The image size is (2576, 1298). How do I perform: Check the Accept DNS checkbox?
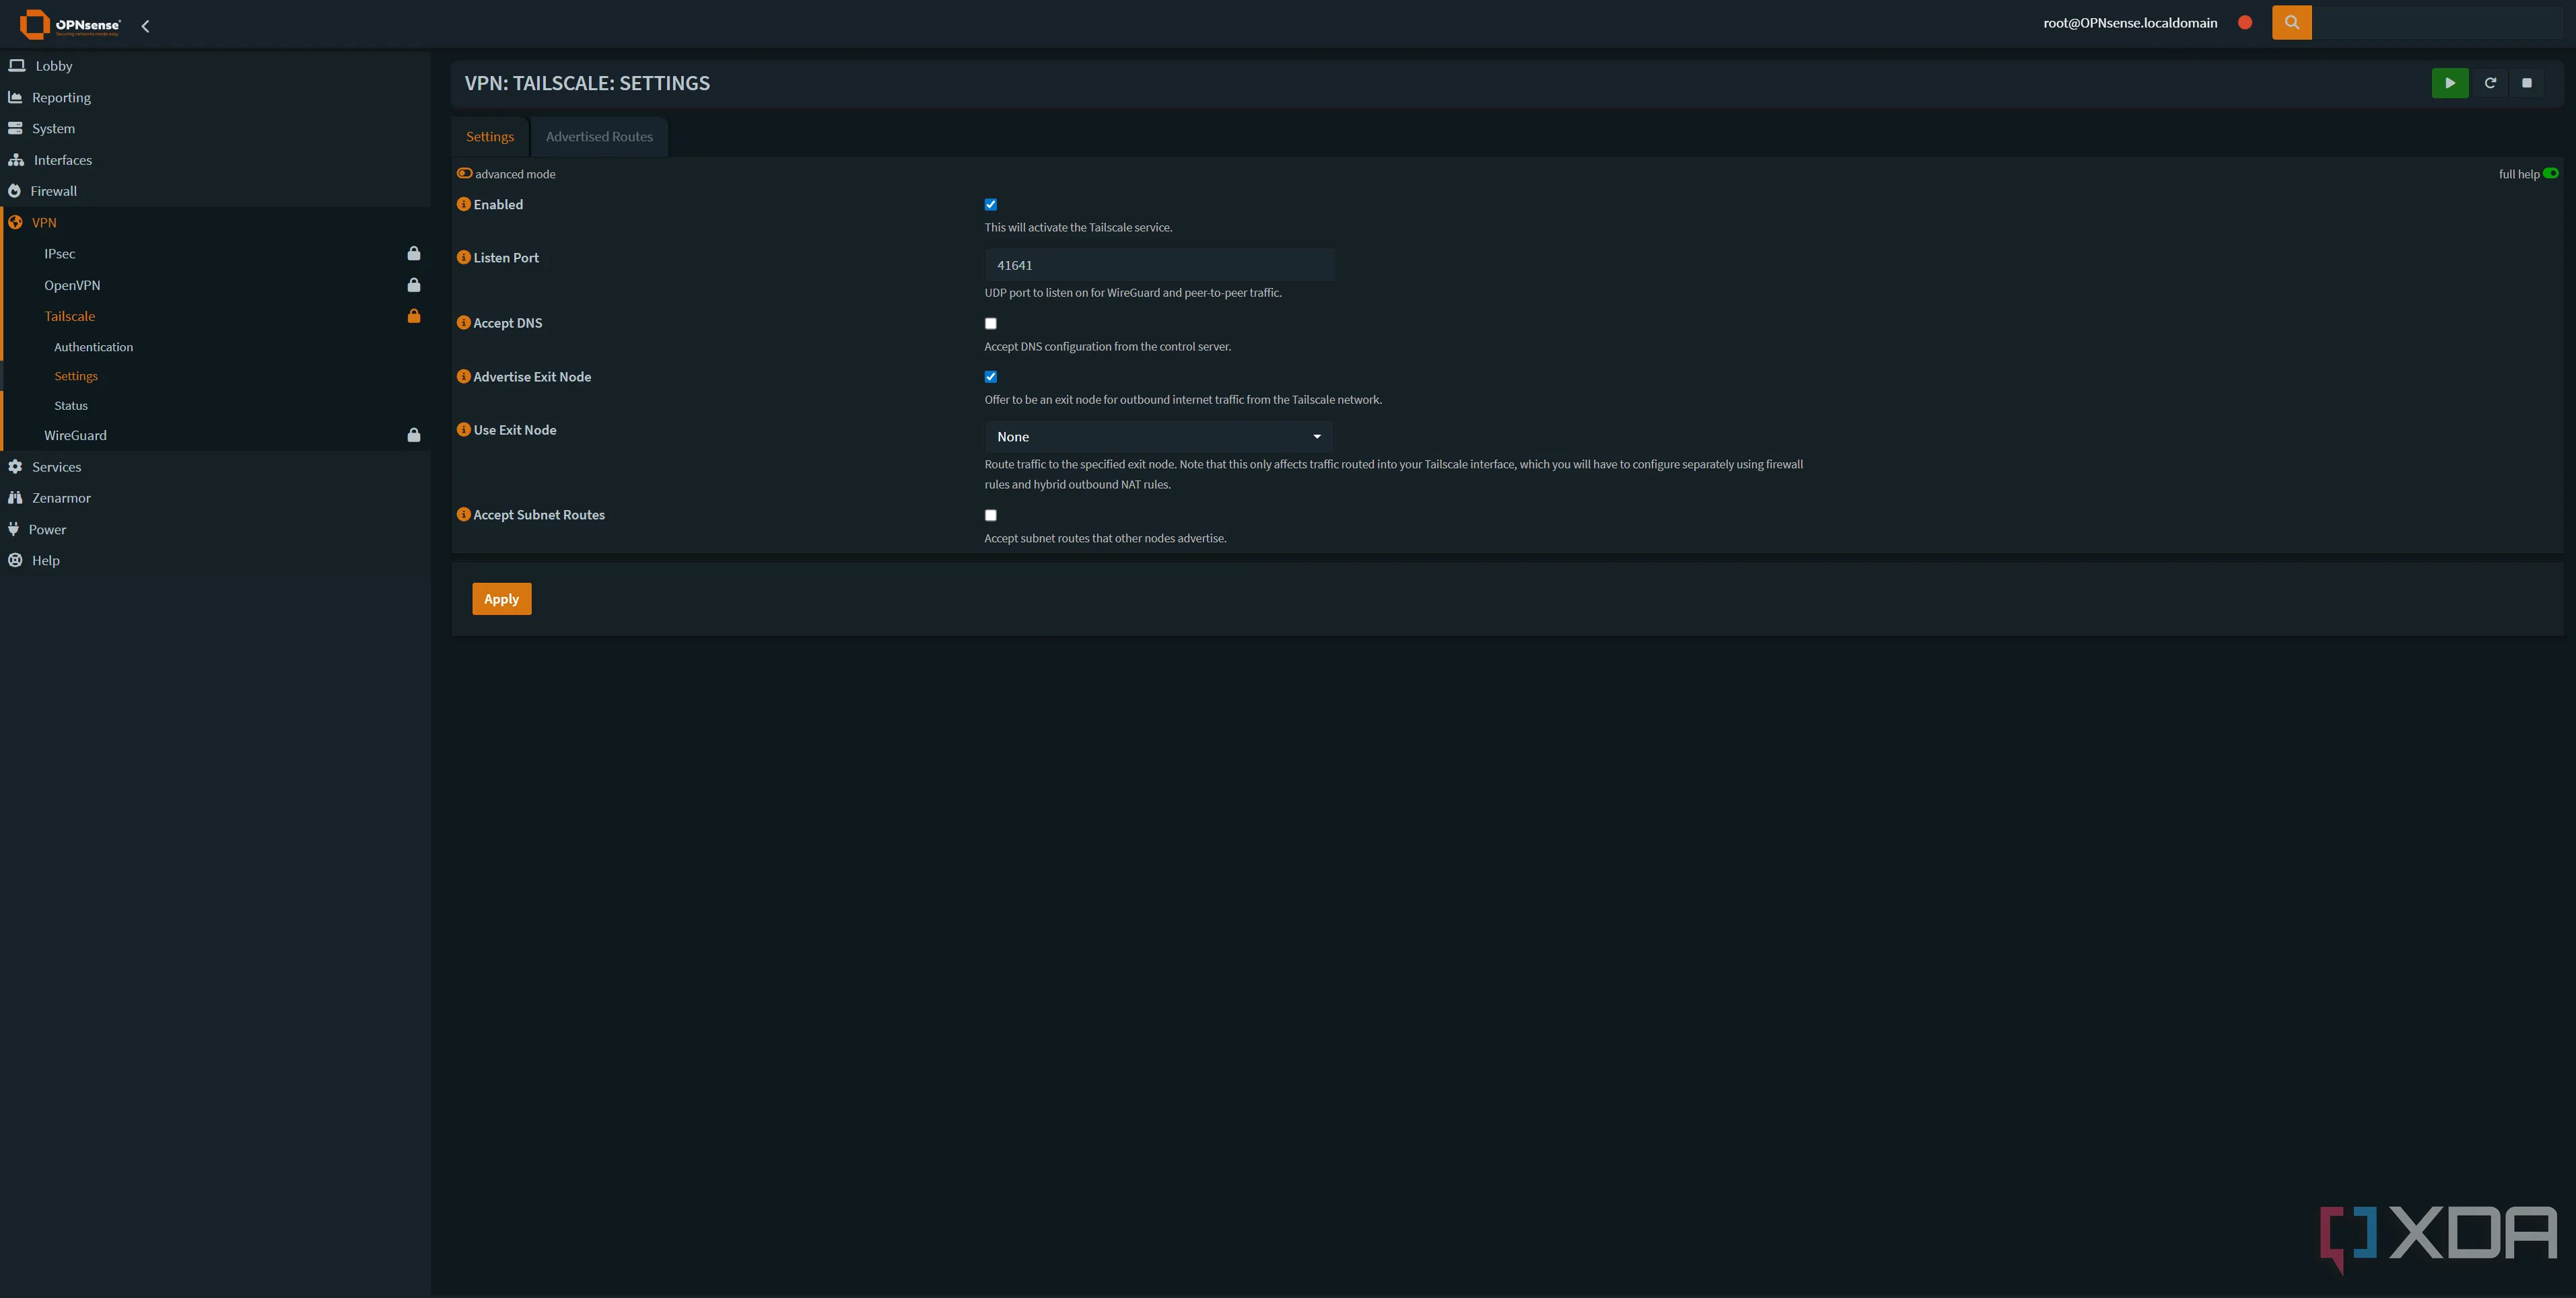[x=990, y=323]
